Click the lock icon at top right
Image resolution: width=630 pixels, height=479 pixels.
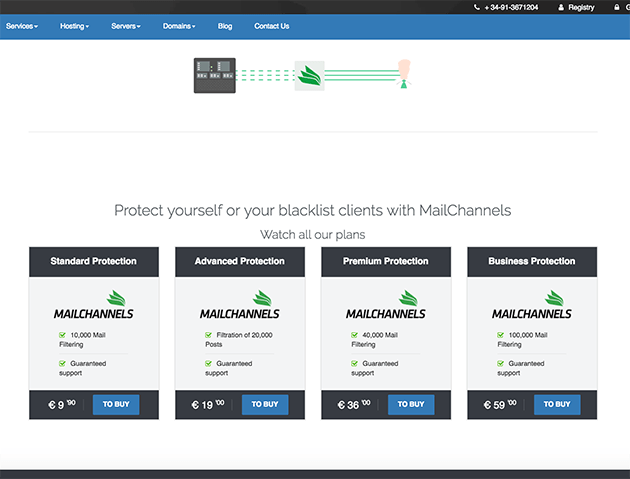pyautogui.click(x=616, y=7)
